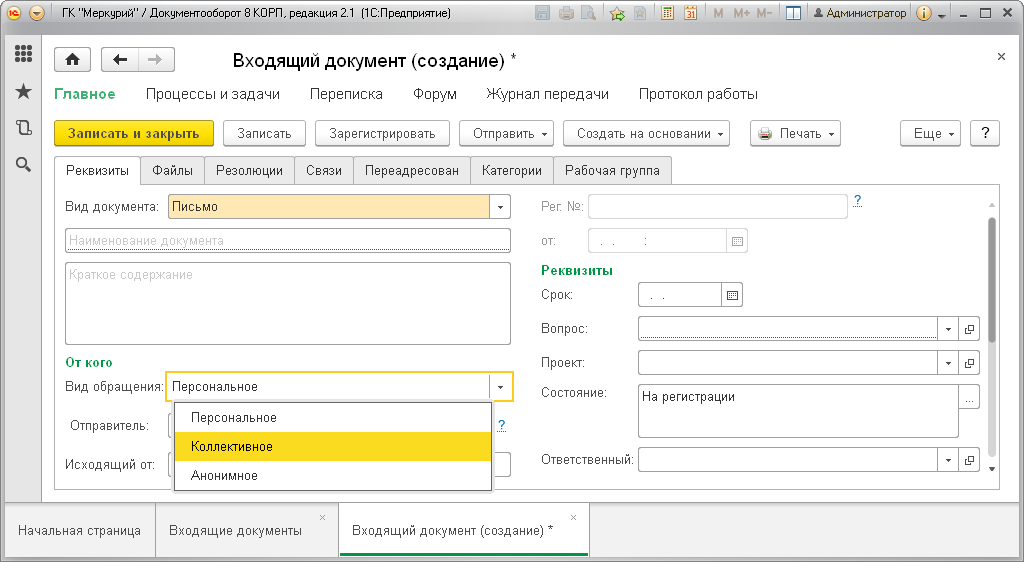
Task: Choose Персональное in the dropdown list
Action: coord(332,418)
